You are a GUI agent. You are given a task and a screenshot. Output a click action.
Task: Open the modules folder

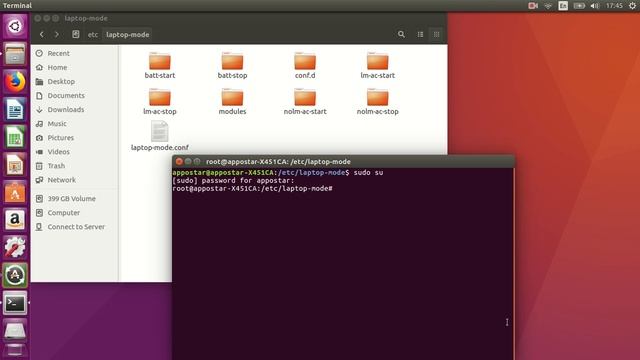click(232, 101)
